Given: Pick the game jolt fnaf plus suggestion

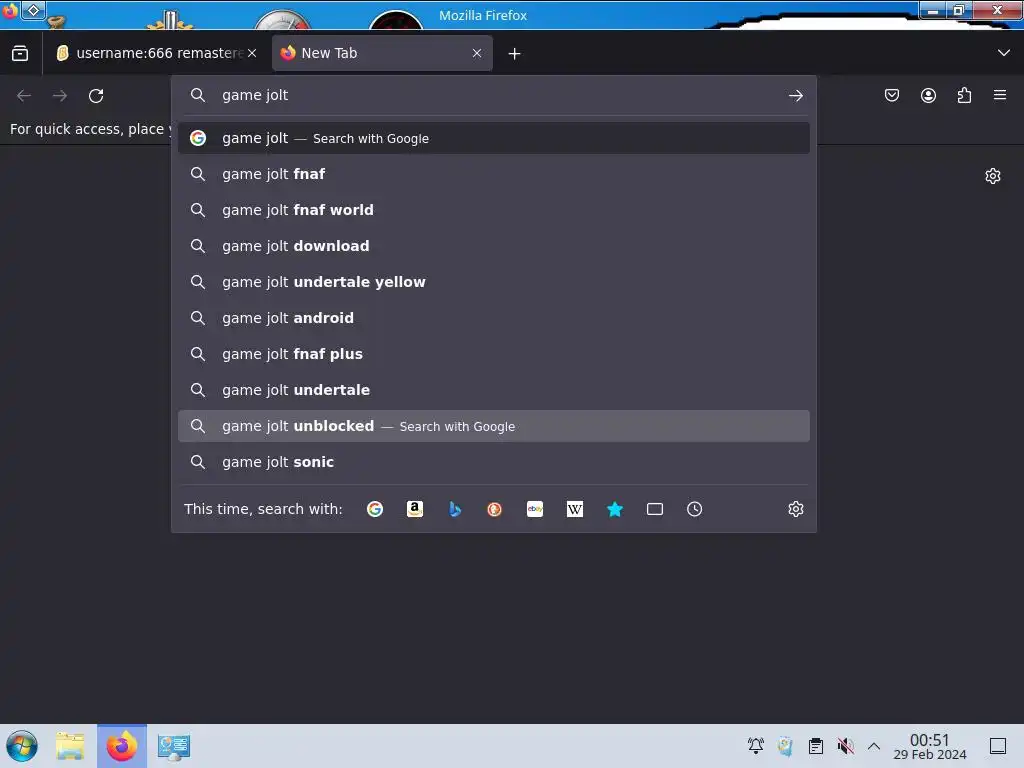Looking at the screenshot, I should point(494,354).
